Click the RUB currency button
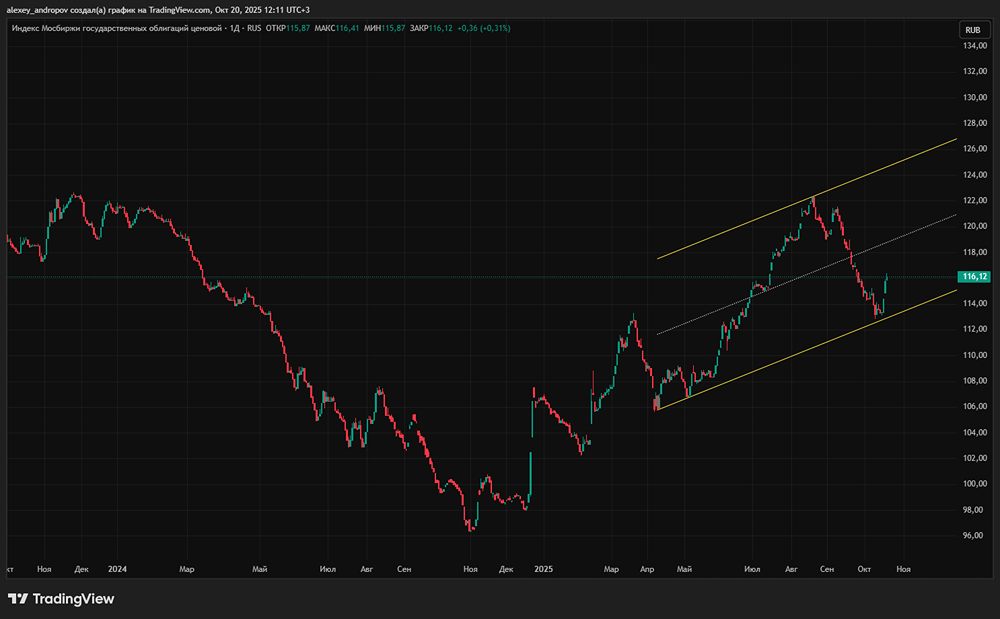The image size is (1000, 619). (973, 30)
